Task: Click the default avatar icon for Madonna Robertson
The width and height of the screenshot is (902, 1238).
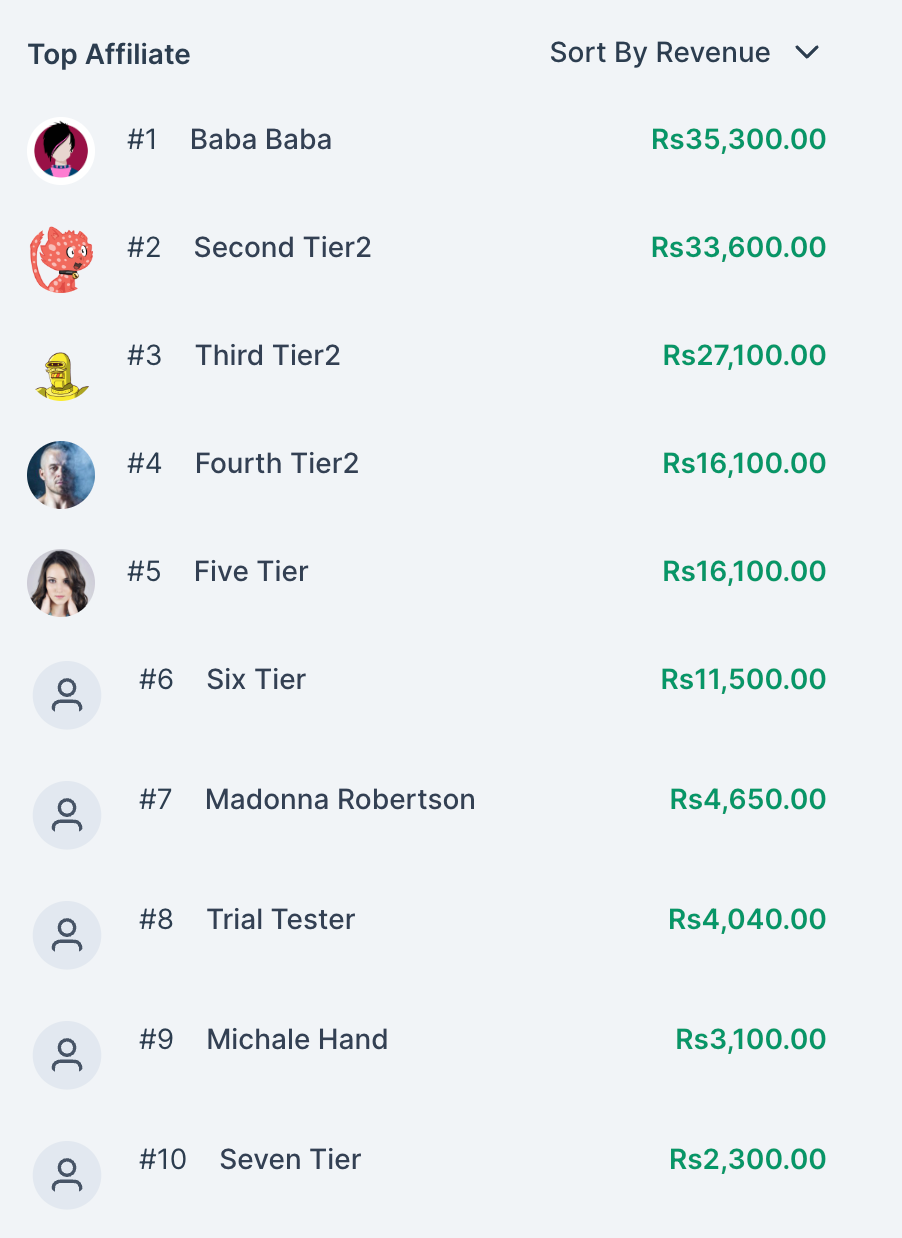Action: pos(67,815)
